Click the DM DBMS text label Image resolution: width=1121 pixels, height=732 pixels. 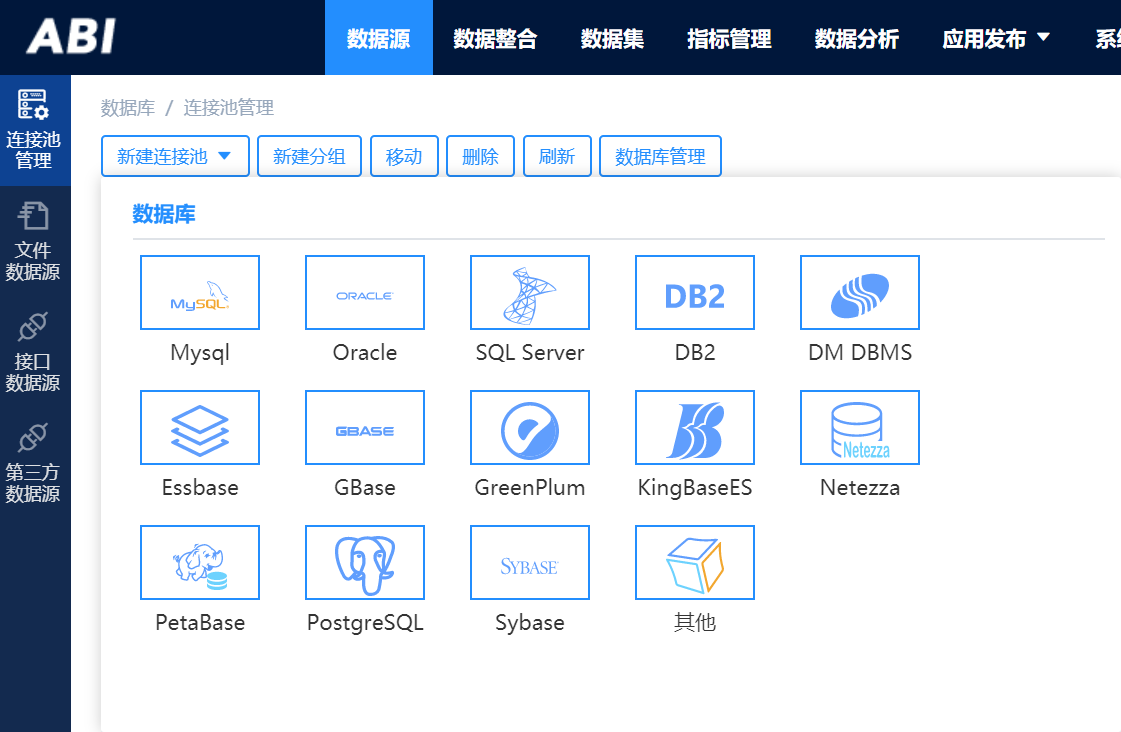pyautogui.click(x=860, y=352)
